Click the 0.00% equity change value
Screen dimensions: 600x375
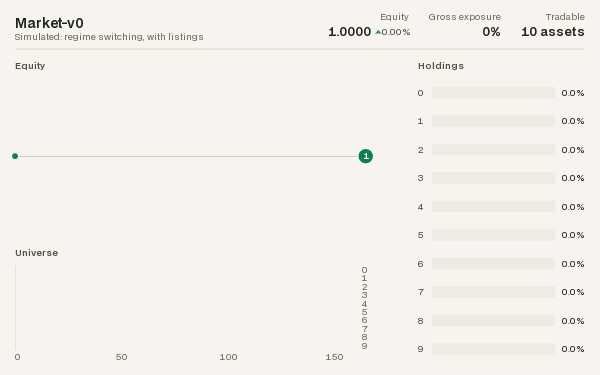tap(396, 32)
